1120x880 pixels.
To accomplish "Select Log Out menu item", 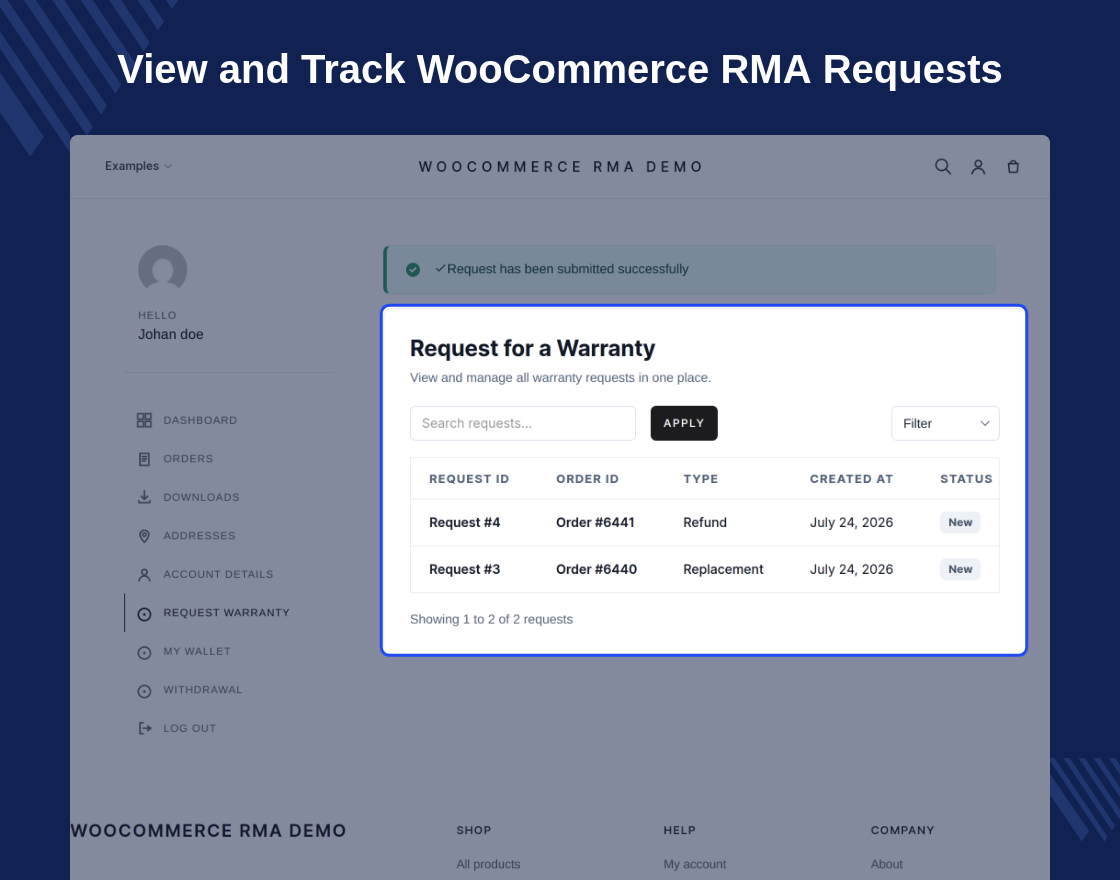I will (189, 729).
